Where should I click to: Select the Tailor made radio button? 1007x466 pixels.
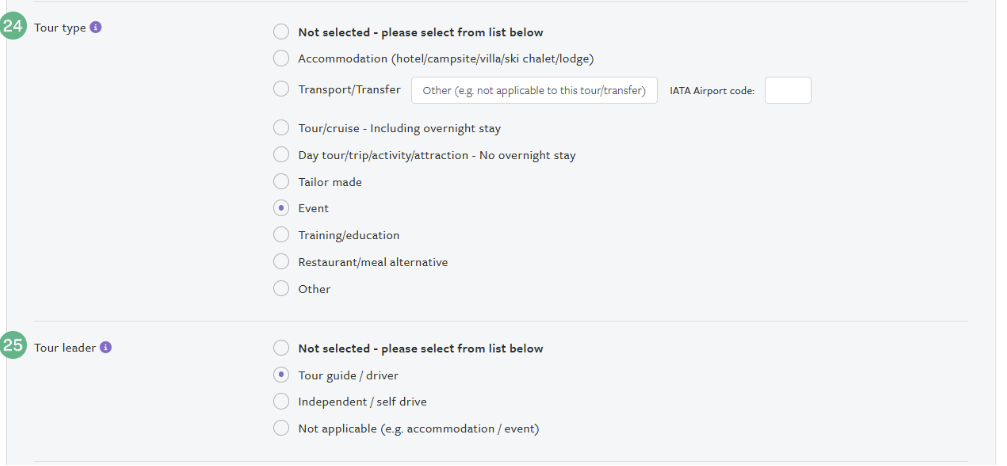(x=281, y=182)
